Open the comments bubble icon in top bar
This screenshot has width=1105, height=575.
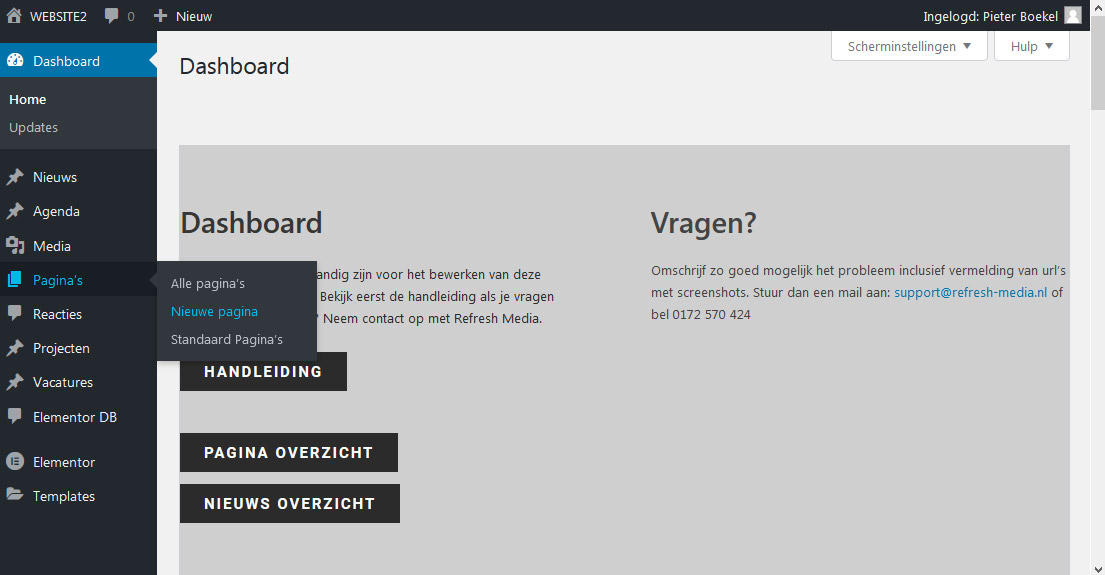(x=112, y=16)
